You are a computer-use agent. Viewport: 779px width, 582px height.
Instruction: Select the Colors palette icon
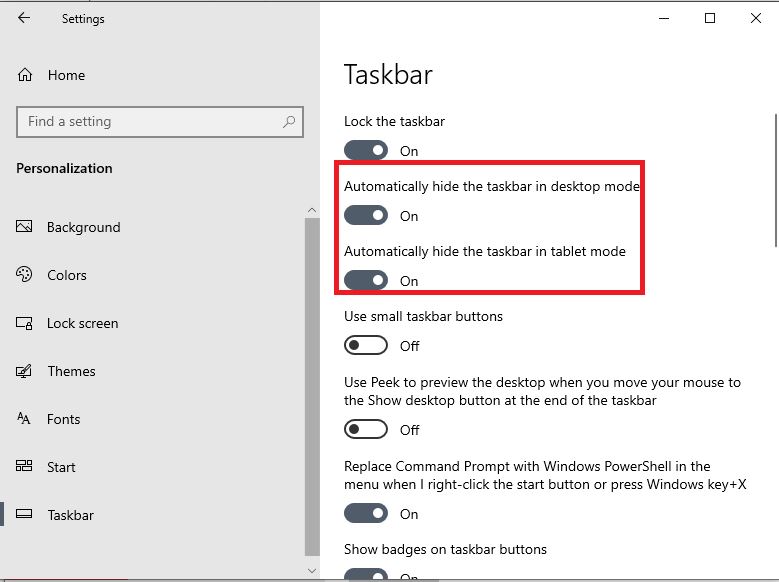click(24, 274)
